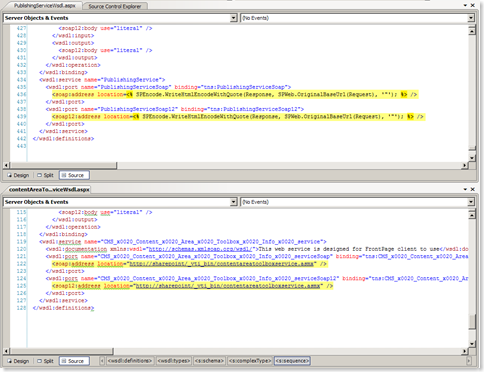
Task: Click bottom pane horizontal scrollbar left arrow
Action: 6,351
